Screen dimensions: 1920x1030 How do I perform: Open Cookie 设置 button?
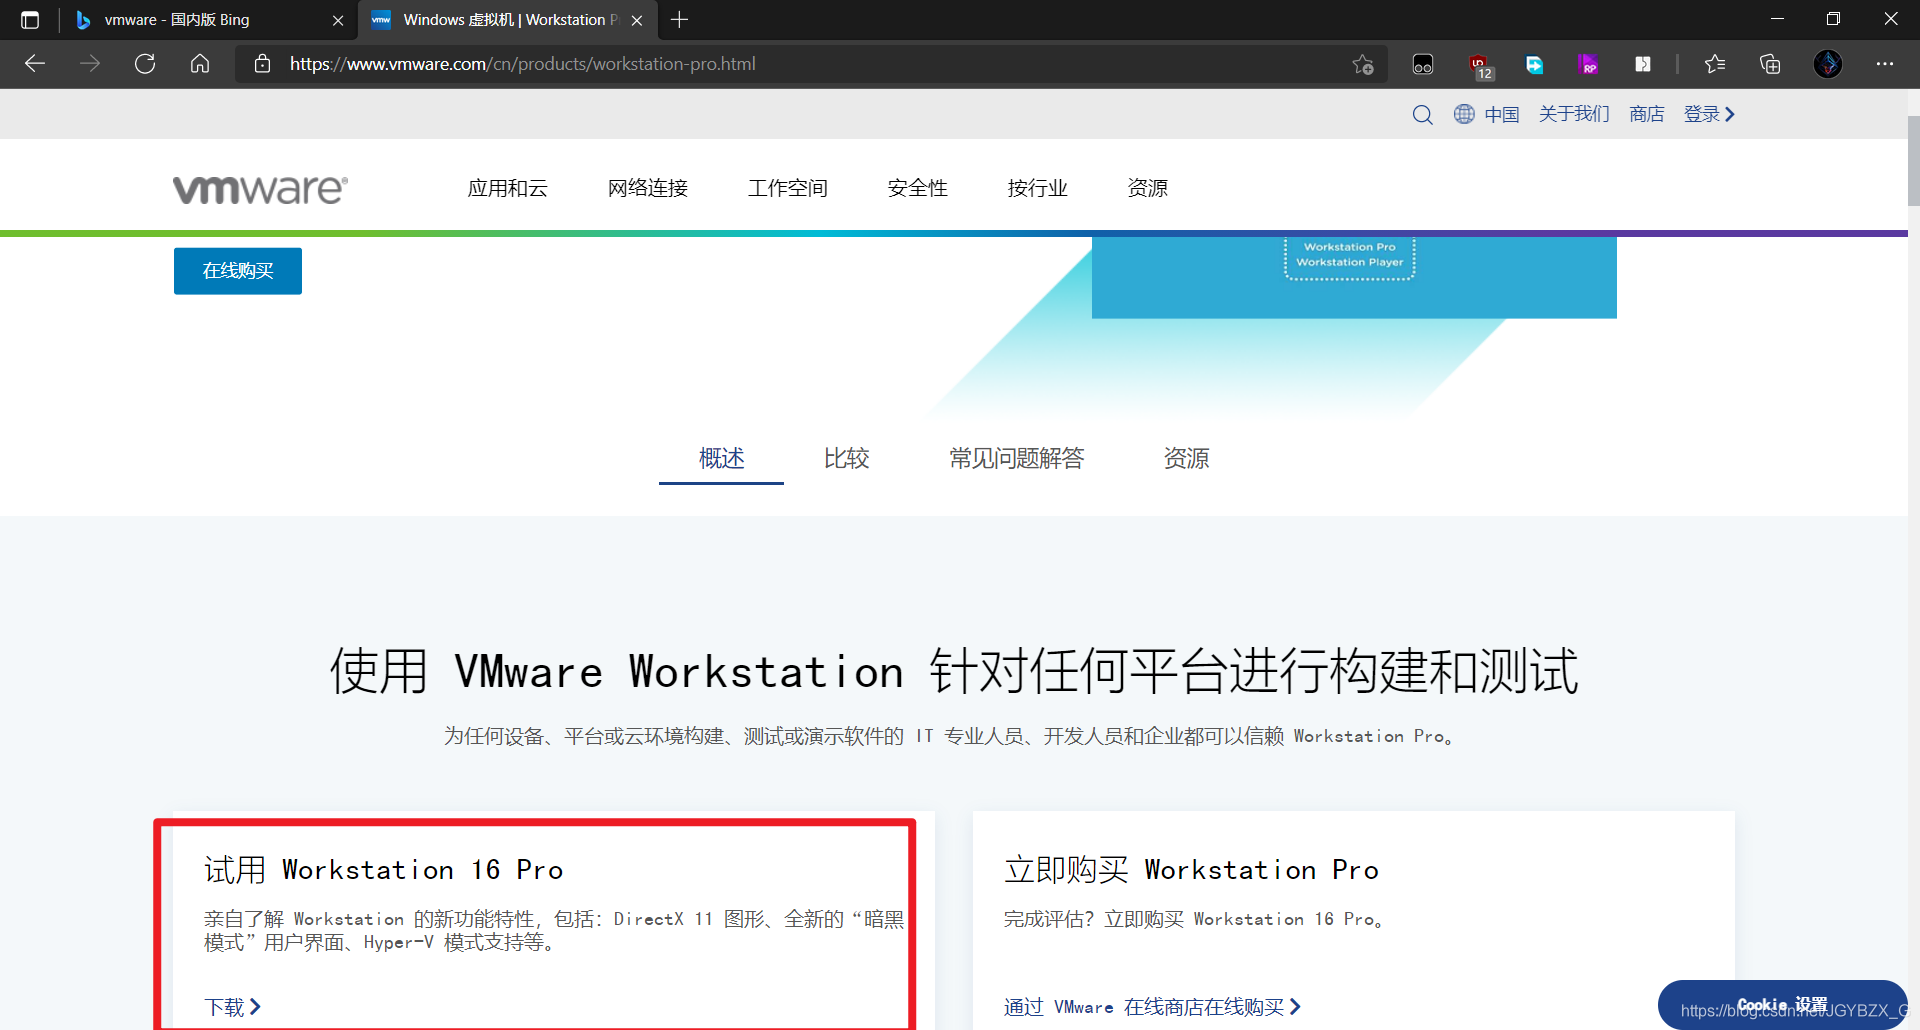(x=1782, y=1005)
